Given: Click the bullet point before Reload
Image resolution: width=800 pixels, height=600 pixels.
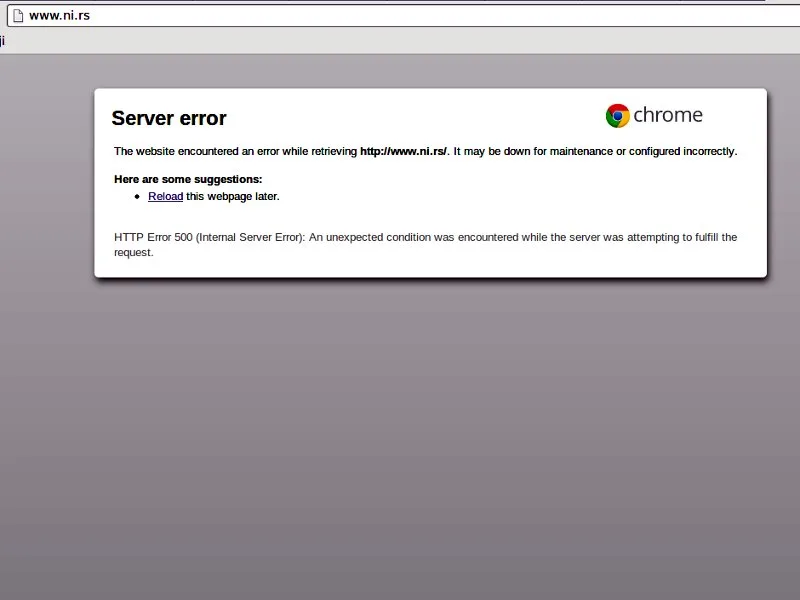Looking at the screenshot, I should click(x=138, y=197).
